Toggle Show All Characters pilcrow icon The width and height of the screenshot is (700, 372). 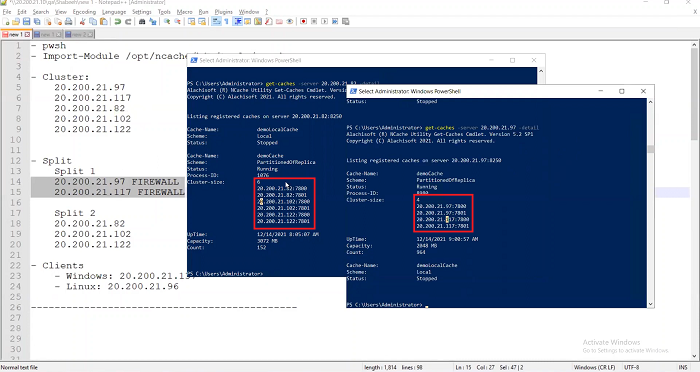(x=226, y=21)
